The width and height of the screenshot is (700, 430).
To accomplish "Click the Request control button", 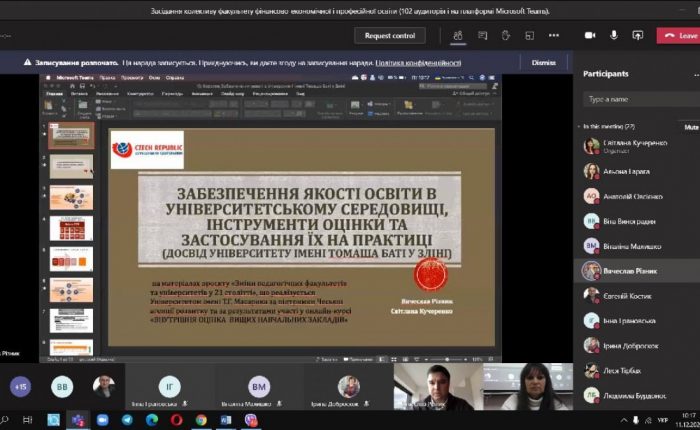I will click(x=390, y=36).
